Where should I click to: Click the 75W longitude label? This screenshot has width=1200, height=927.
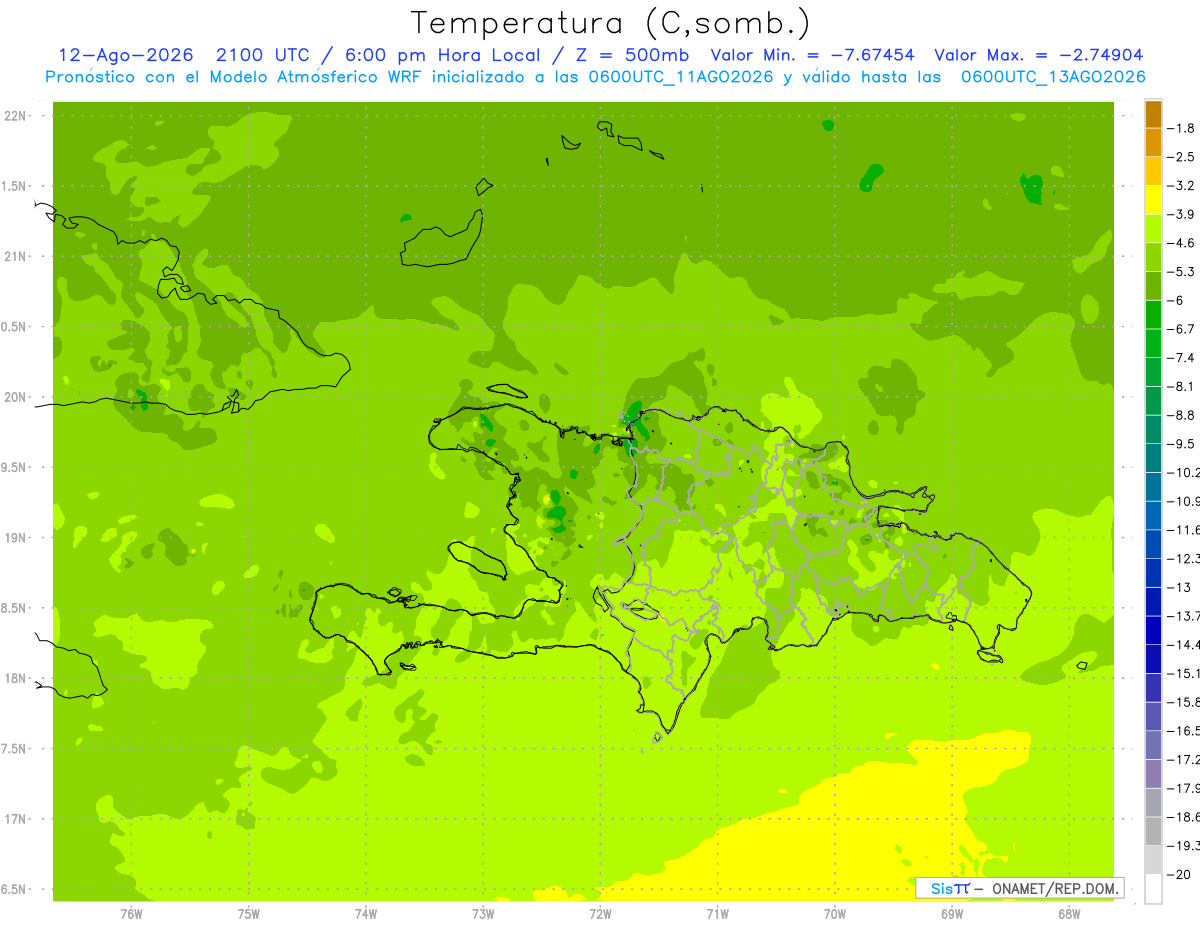(249, 913)
